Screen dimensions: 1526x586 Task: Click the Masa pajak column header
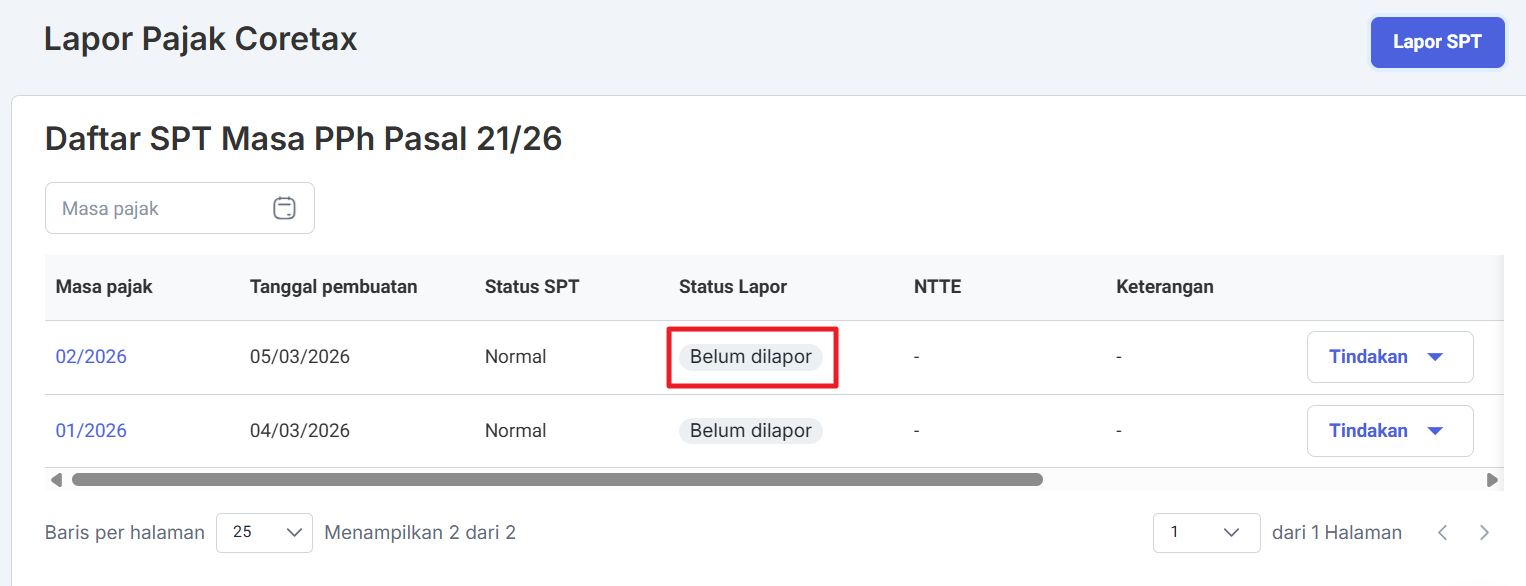104,287
